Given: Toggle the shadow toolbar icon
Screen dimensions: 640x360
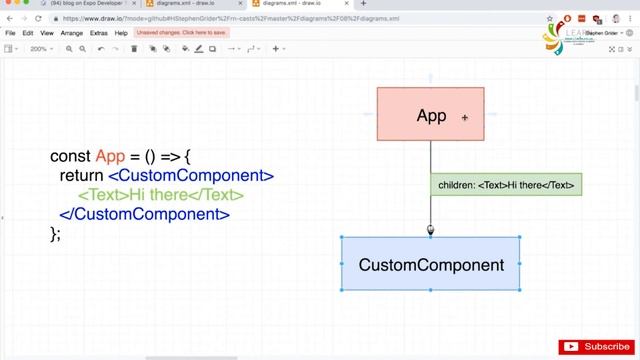Looking at the screenshot, I should 212,49.
